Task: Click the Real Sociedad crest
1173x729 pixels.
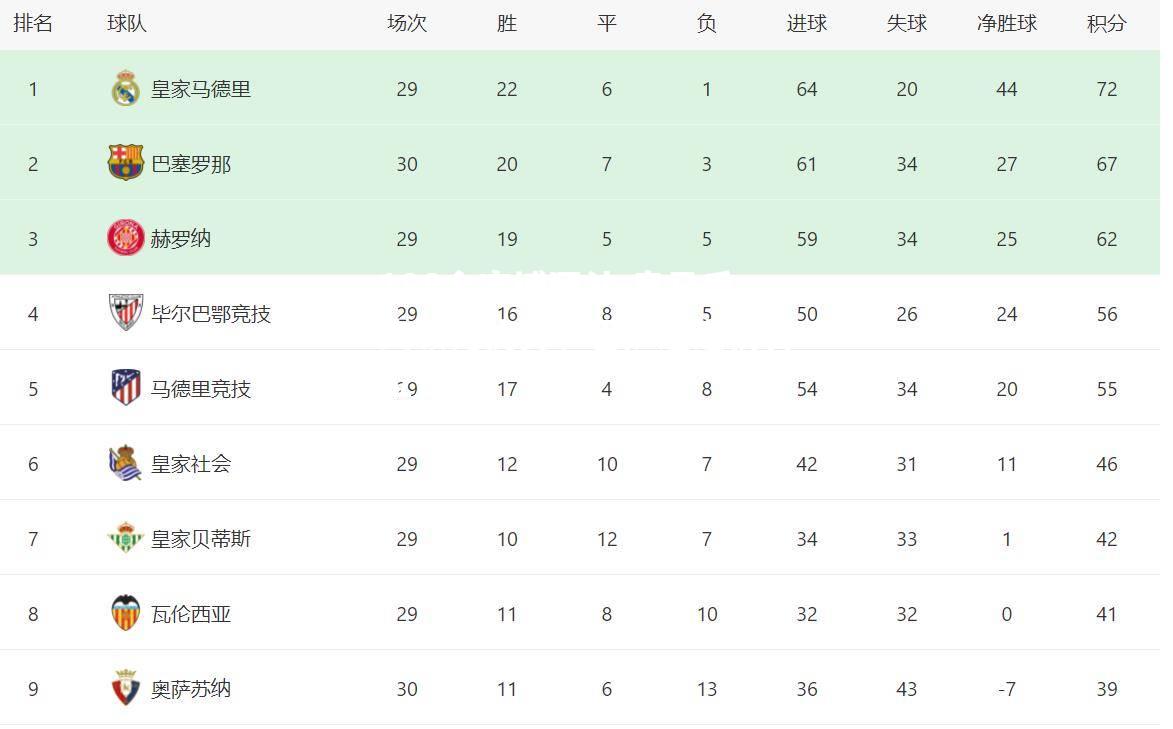Action: [x=125, y=463]
